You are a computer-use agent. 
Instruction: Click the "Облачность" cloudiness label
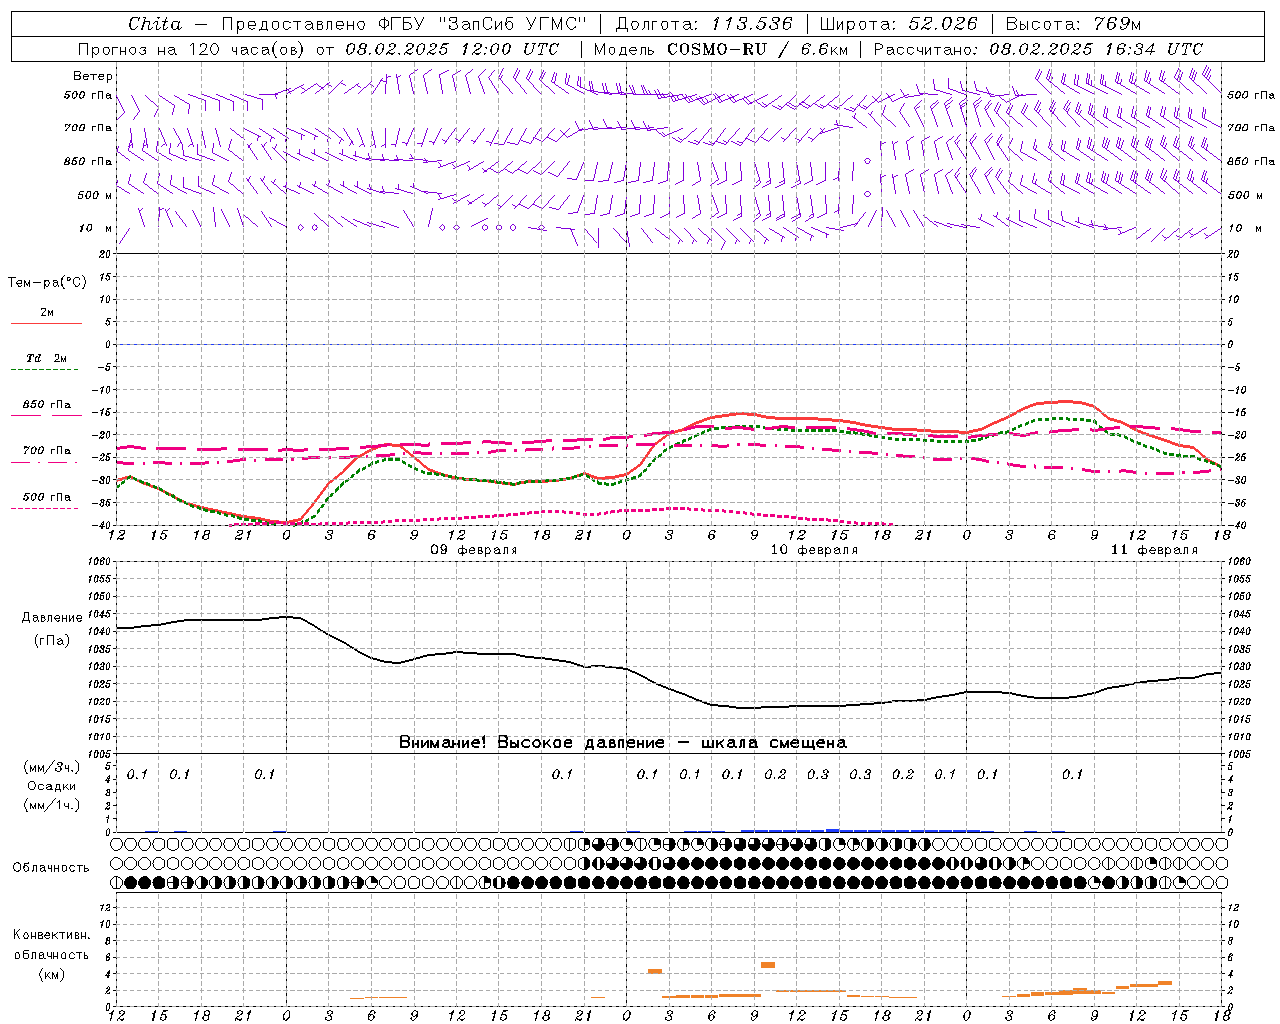51,868
